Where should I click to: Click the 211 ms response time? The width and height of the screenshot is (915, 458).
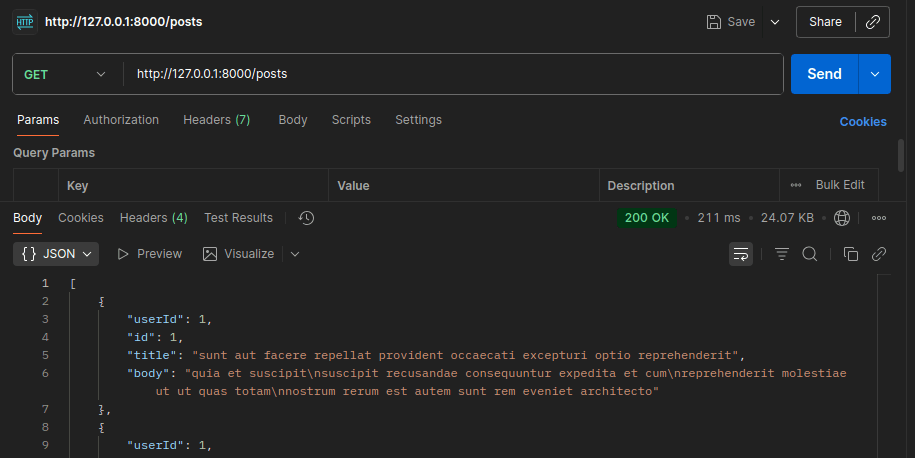click(718, 218)
